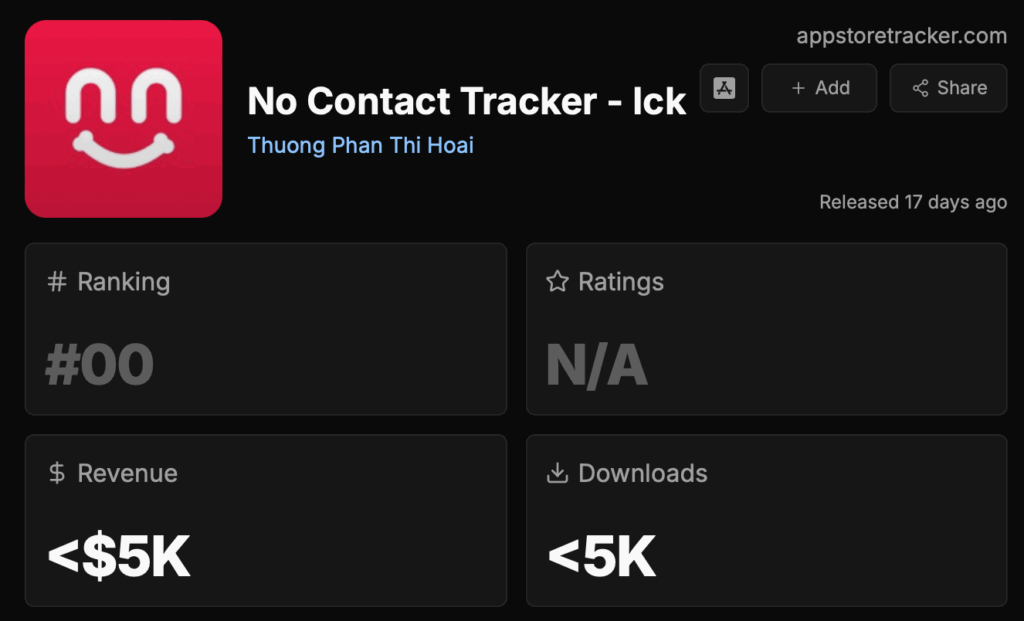Click the download icon beside Downloads

pos(557,473)
